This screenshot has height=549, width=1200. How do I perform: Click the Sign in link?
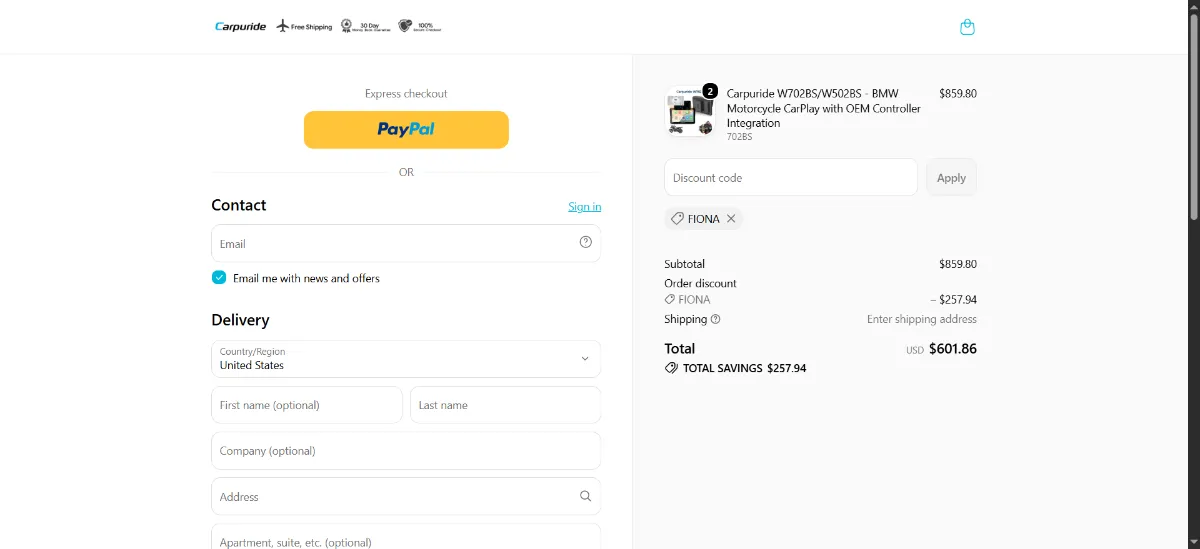(x=585, y=207)
